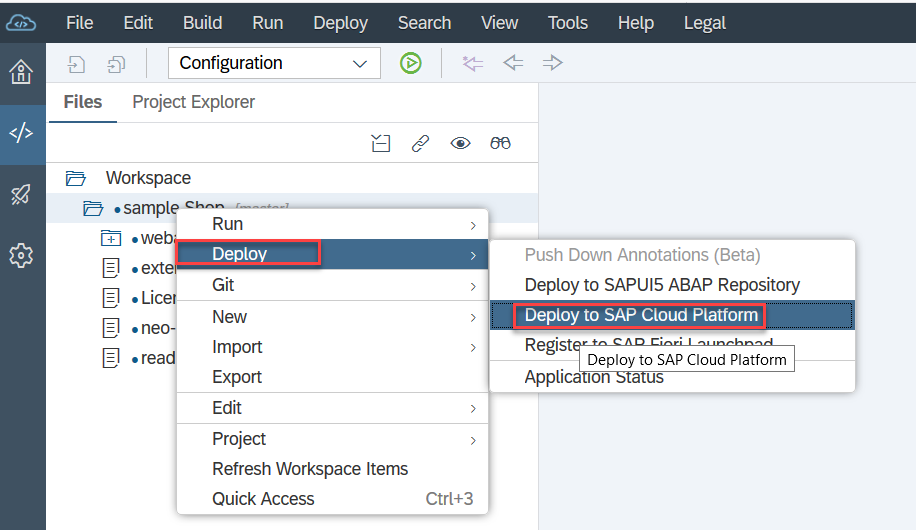Expand the Run submenu arrow
916x530 pixels.
point(473,226)
